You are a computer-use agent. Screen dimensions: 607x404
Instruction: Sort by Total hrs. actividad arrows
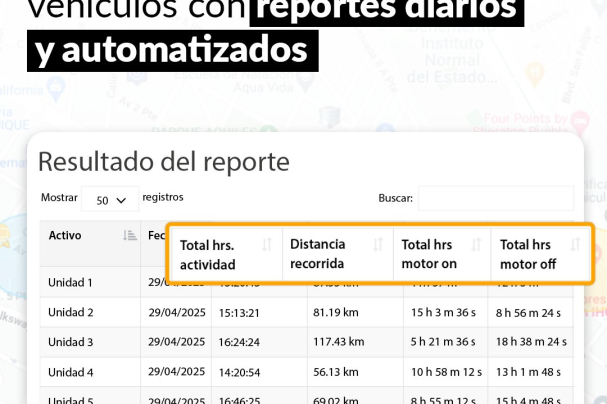267,245
